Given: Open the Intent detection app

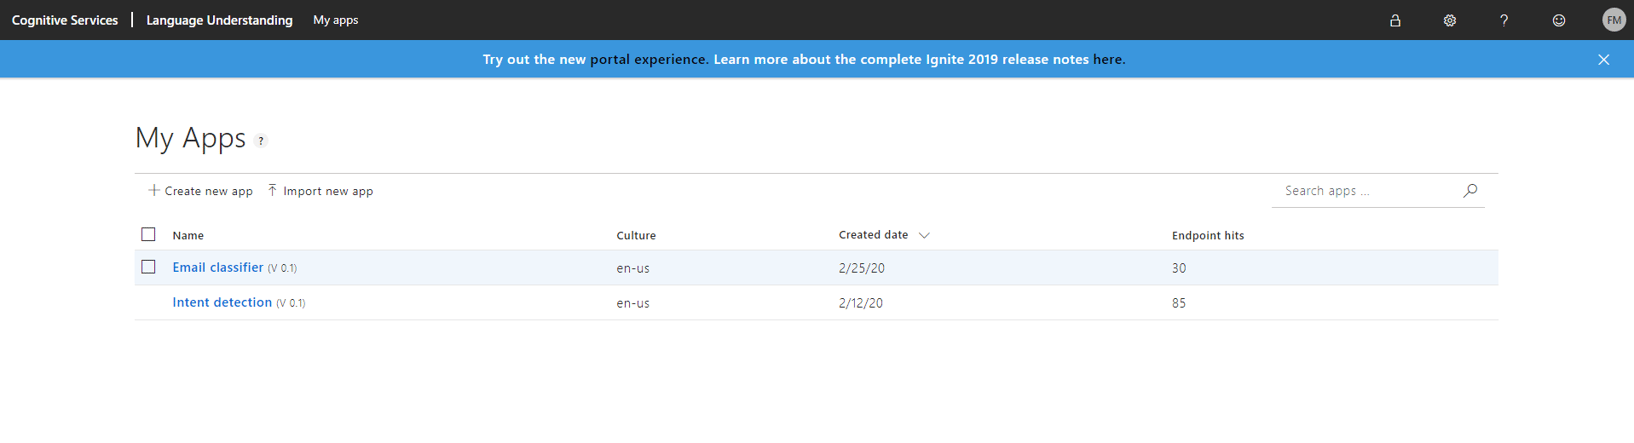Looking at the screenshot, I should (222, 302).
